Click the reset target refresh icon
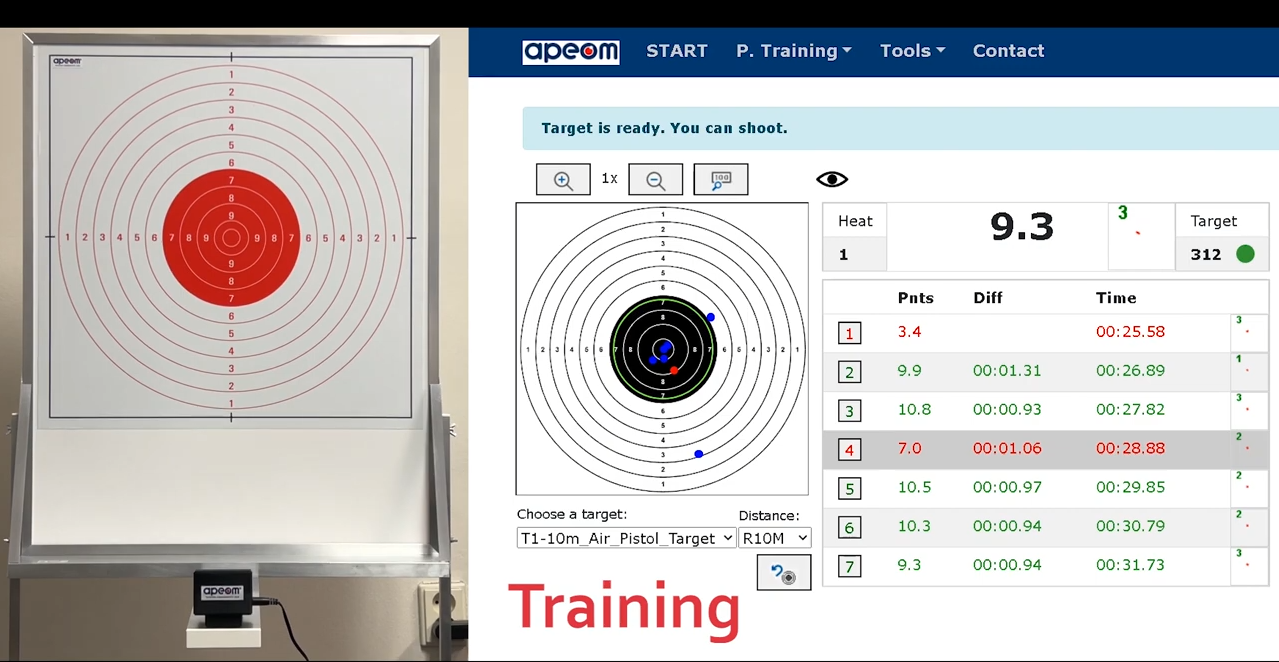This screenshot has height=662, width=1279. point(783,573)
